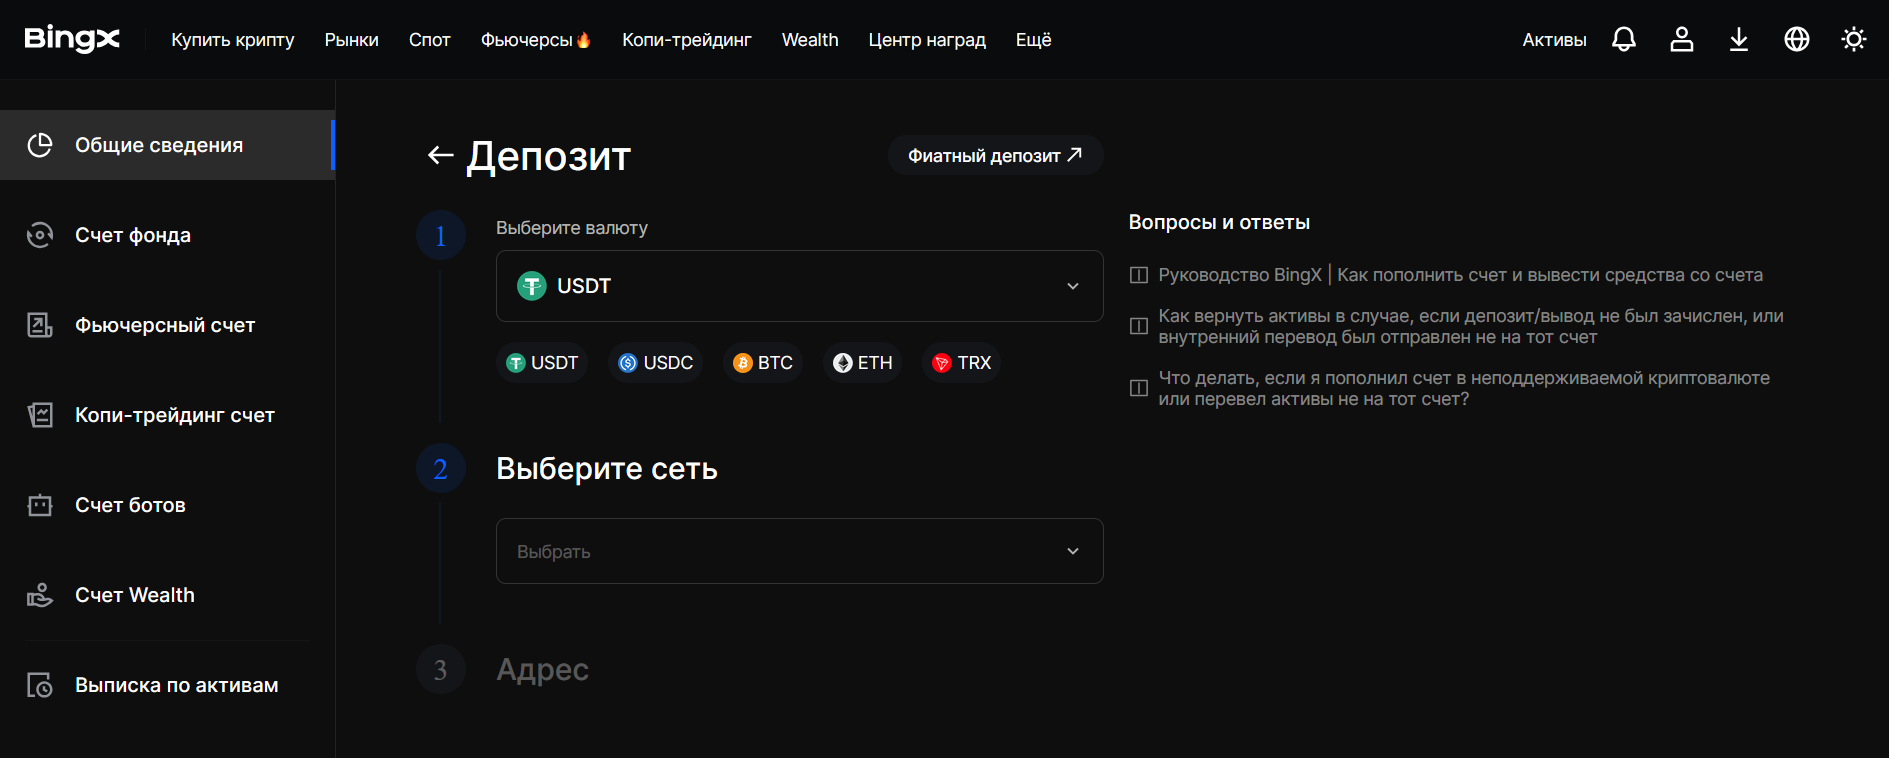Image resolution: width=1889 pixels, height=758 pixels.
Task: Click the Счет Wealth sidebar icon
Action: [40, 595]
